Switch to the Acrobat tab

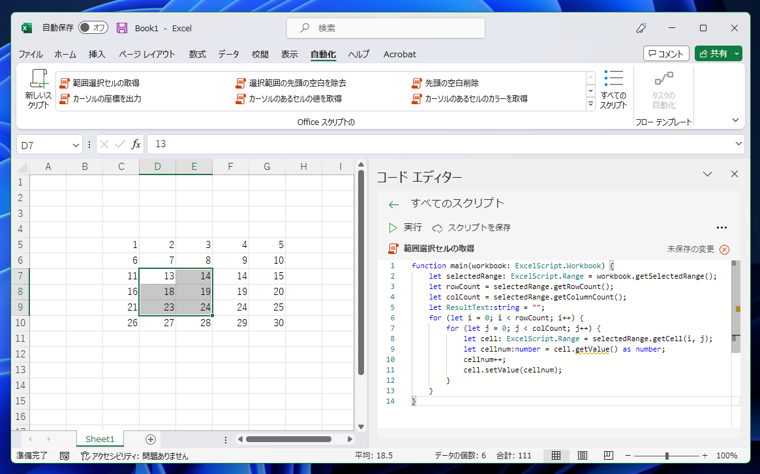coord(399,54)
